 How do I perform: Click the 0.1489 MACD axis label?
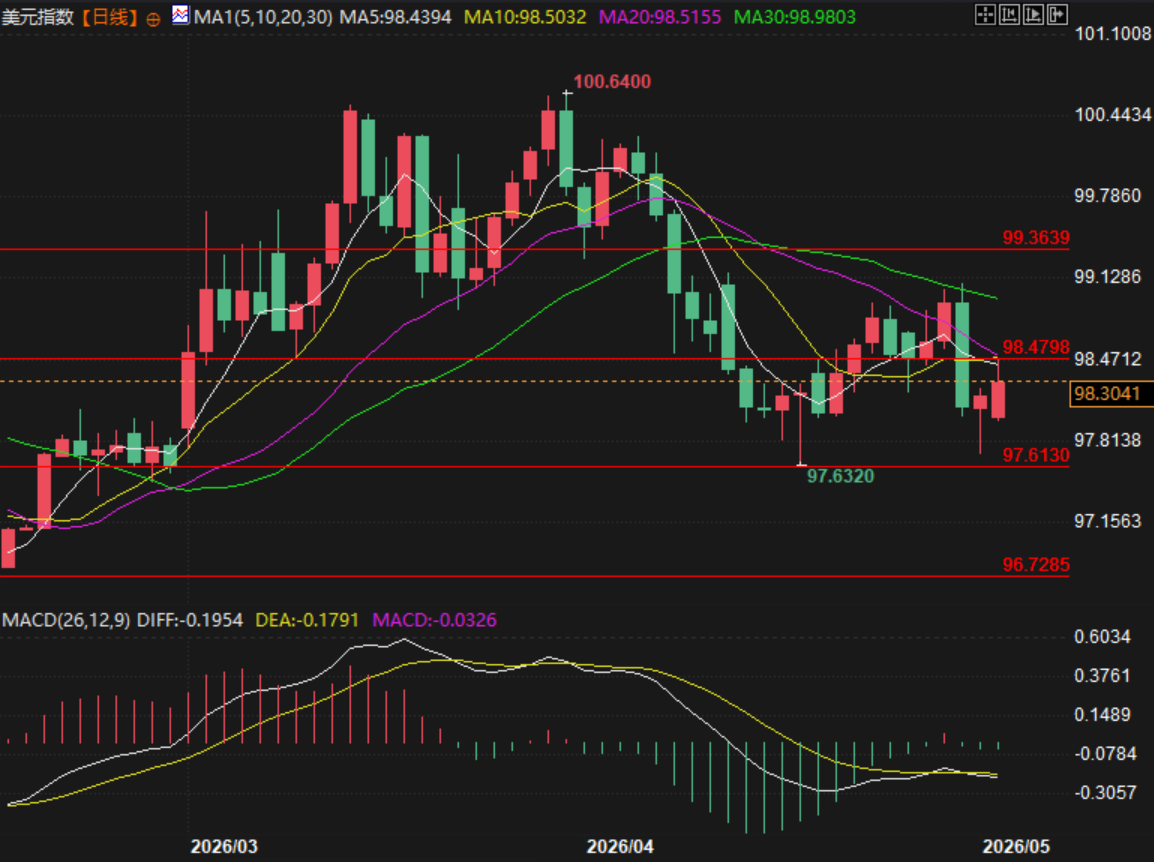[1102, 715]
